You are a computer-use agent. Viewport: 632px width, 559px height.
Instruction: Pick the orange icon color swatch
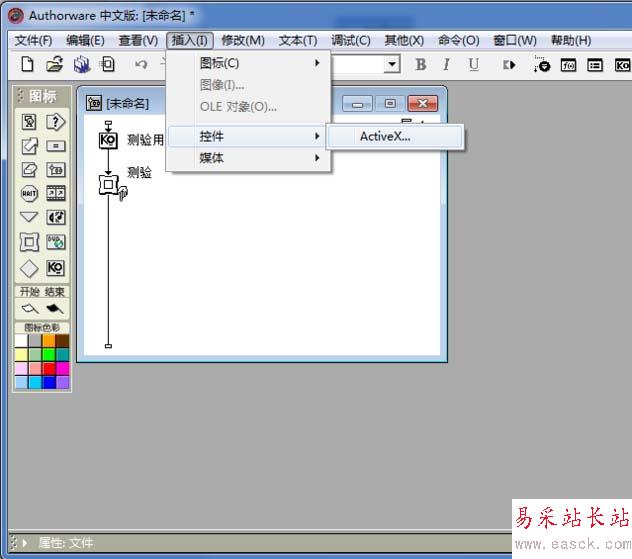(x=49, y=341)
